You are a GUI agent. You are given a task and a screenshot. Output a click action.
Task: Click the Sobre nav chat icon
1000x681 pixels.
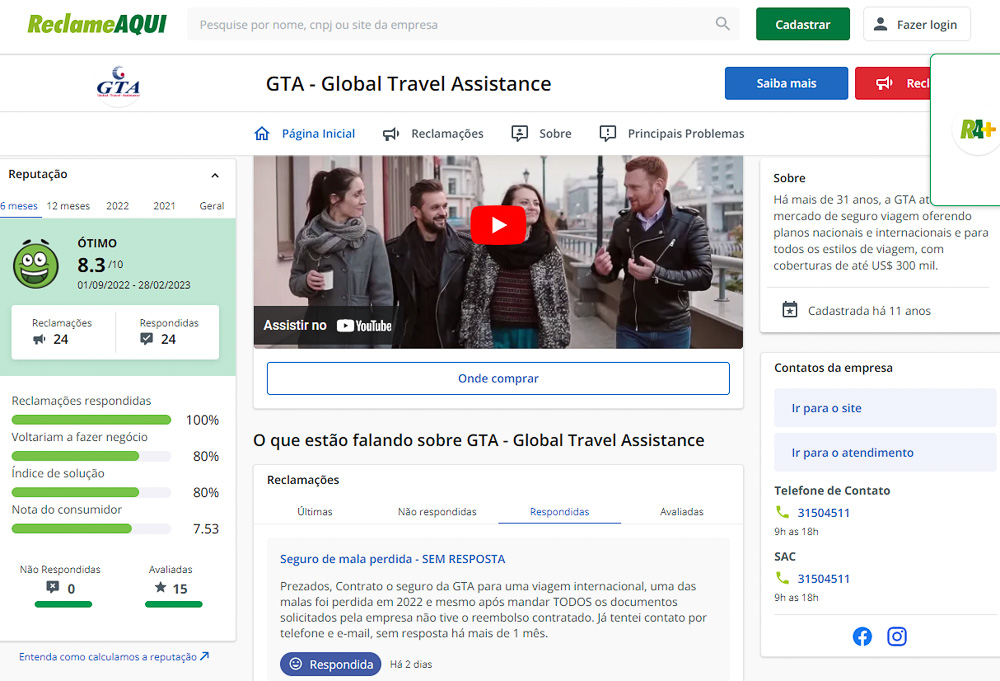pyautogui.click(x=520, y=133)
